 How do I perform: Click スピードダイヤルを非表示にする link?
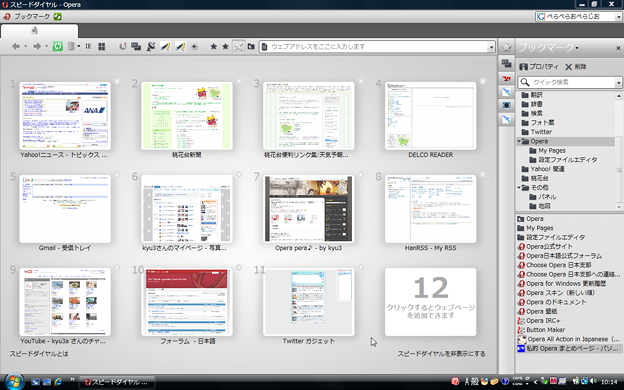point(441,353)
